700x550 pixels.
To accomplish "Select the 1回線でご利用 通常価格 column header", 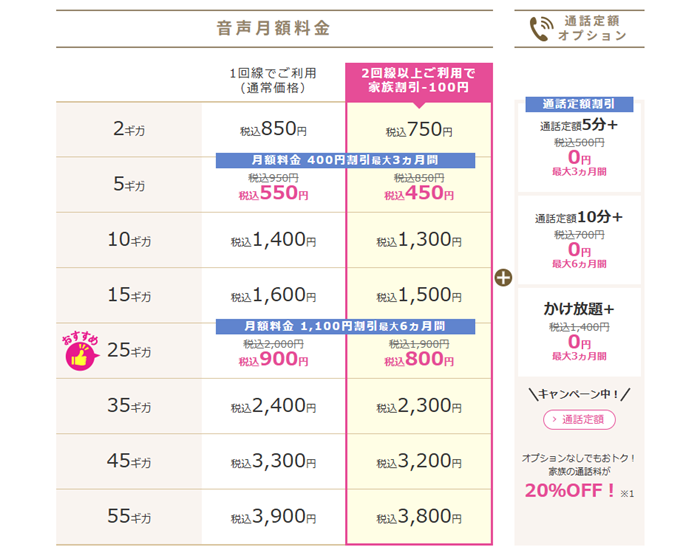I will pyautogui.click(x=273, y=80).
